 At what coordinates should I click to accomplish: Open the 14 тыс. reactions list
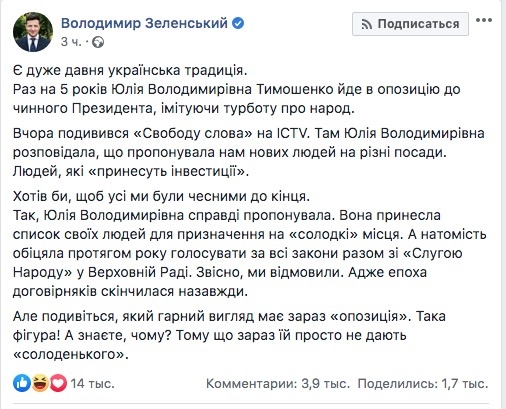pos(92,384)
